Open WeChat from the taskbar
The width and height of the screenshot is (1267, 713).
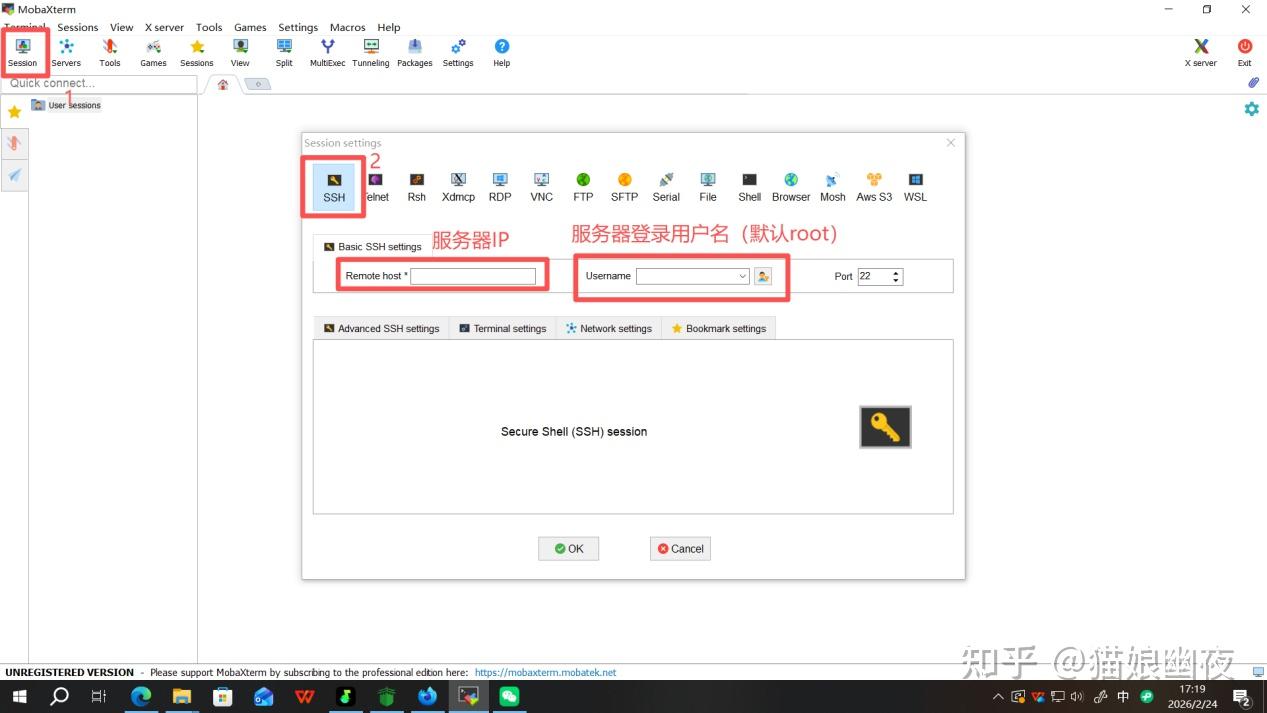509,696
